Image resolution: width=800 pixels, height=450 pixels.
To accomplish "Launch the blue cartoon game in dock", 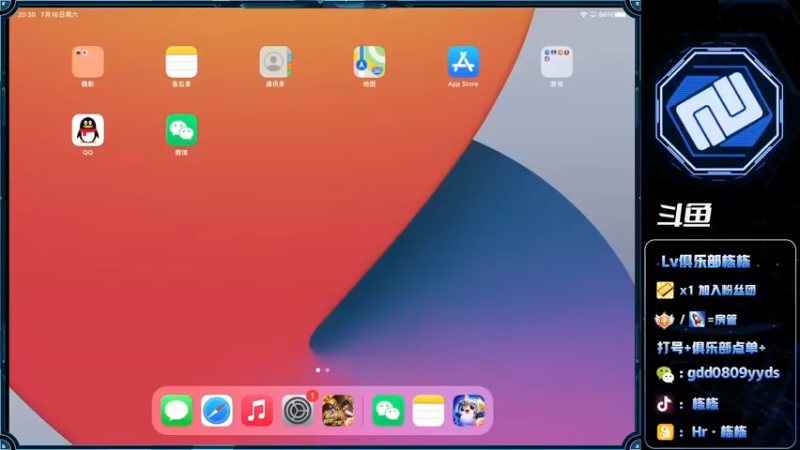I will (469, 410).
